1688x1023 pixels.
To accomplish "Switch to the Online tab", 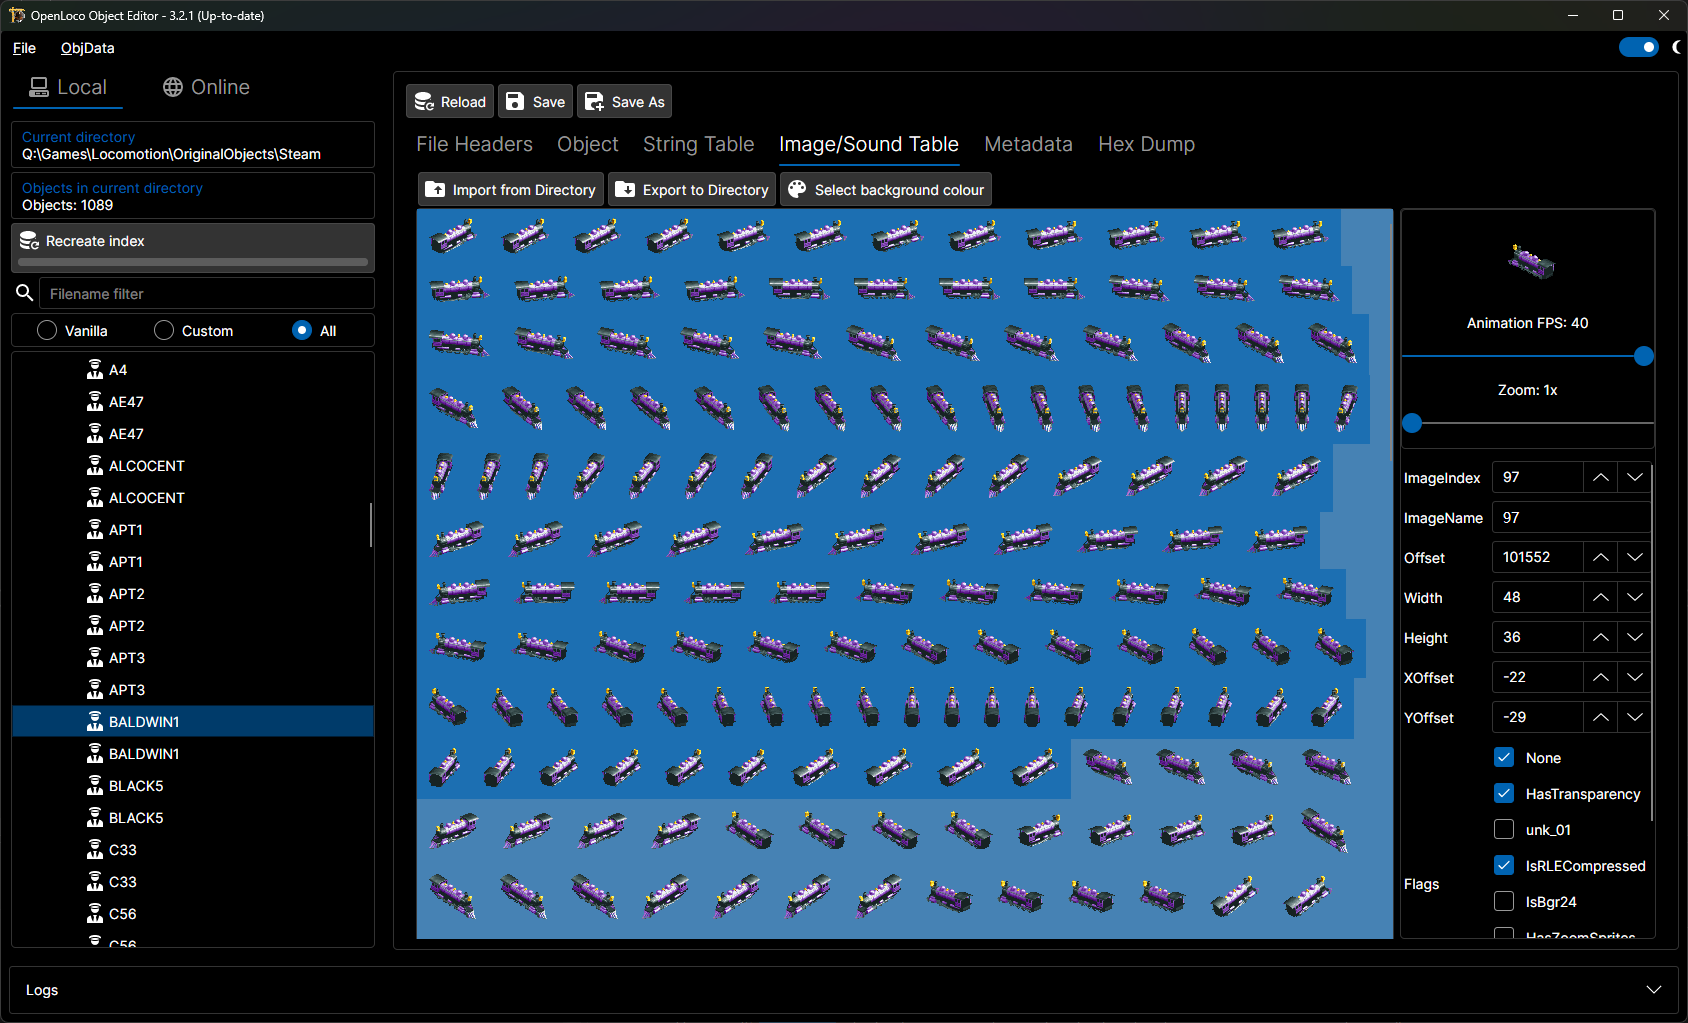I will [206, 87].
